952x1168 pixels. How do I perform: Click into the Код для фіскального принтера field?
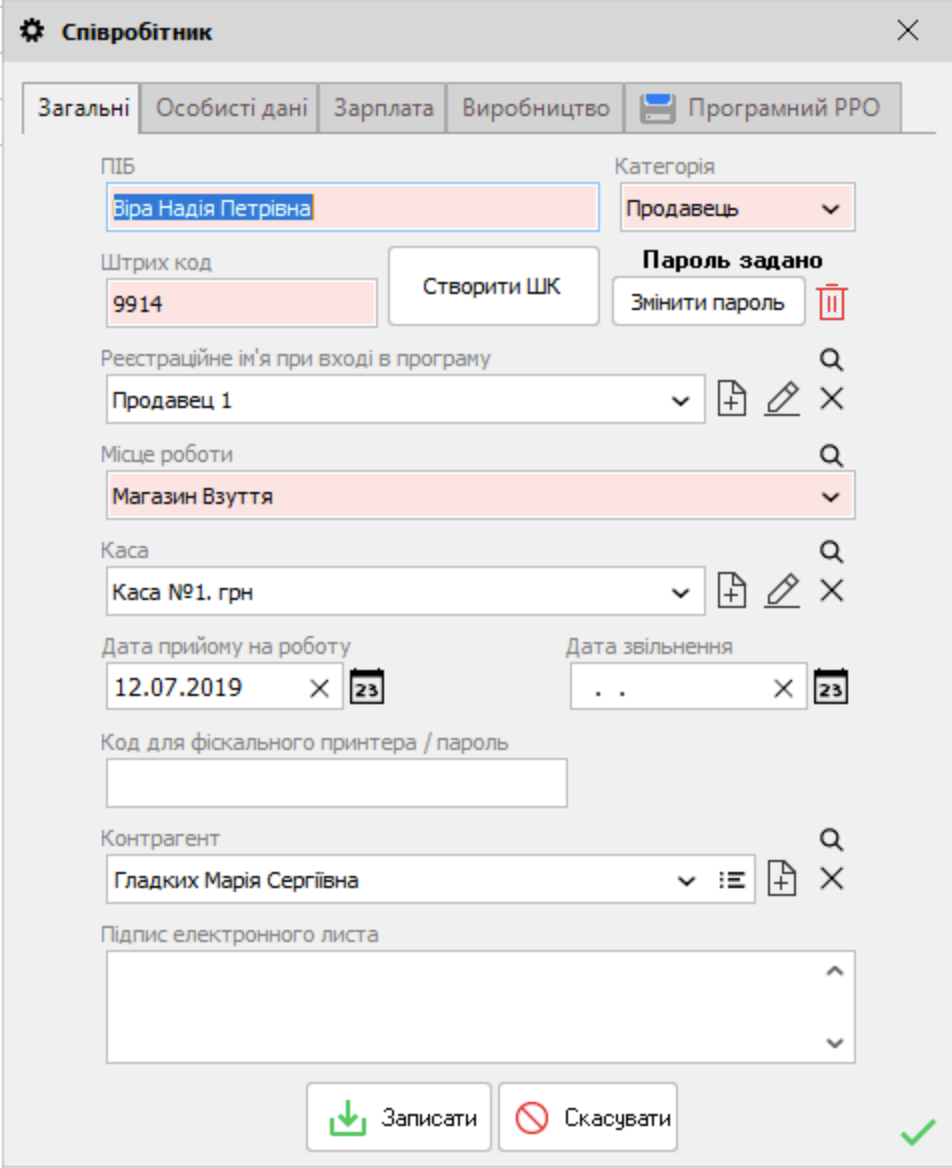(336, 783)
